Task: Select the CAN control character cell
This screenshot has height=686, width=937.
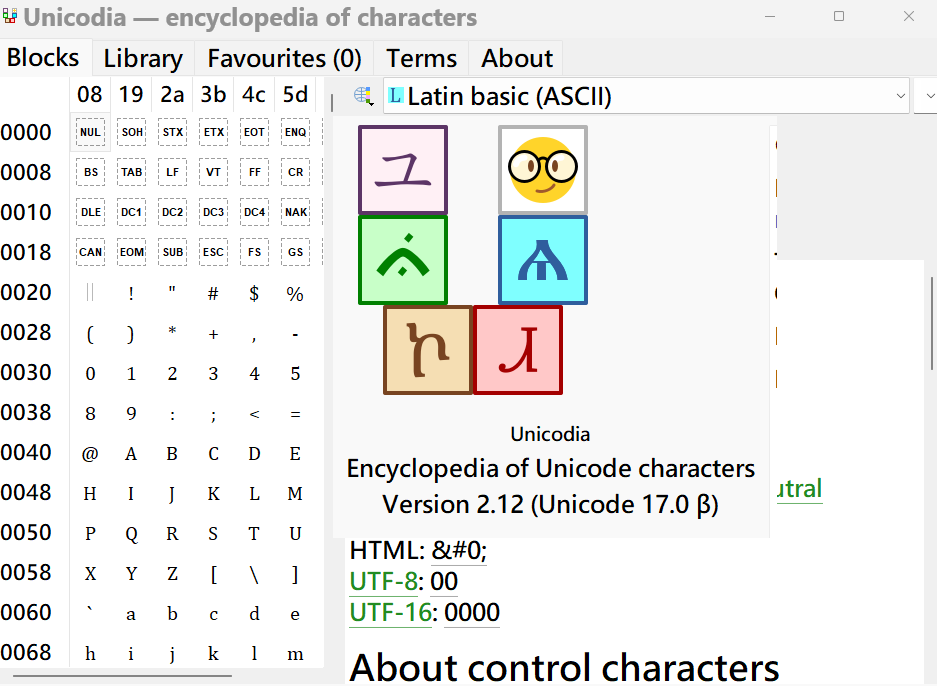Action: [90, 252]
